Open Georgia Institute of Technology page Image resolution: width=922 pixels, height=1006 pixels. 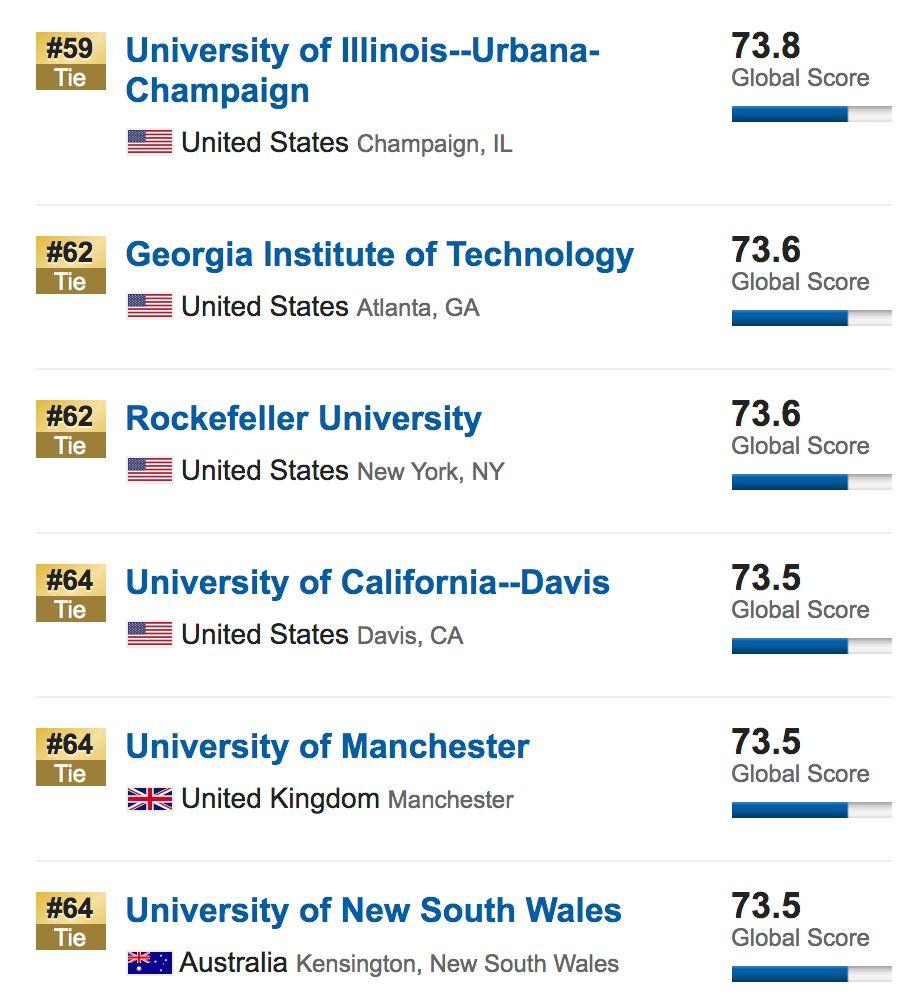click(x=379, y=254)
